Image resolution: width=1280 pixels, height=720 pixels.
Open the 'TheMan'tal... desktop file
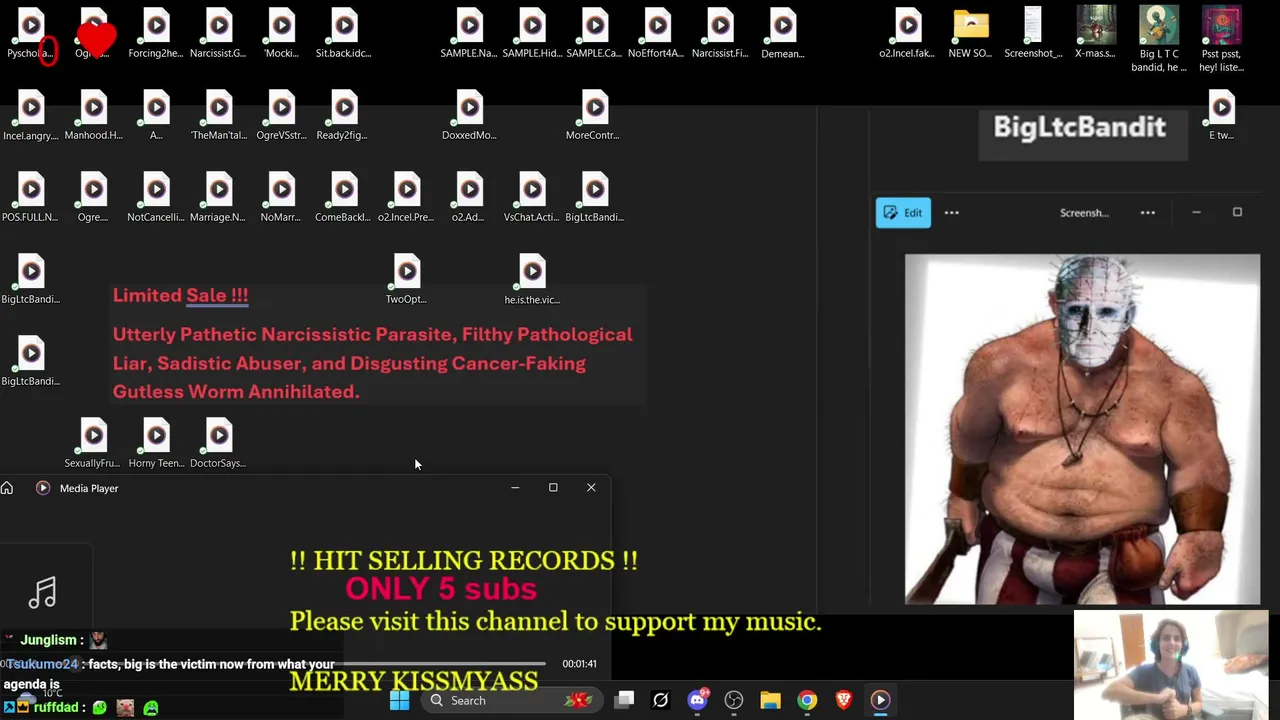[x=218, y=116]
